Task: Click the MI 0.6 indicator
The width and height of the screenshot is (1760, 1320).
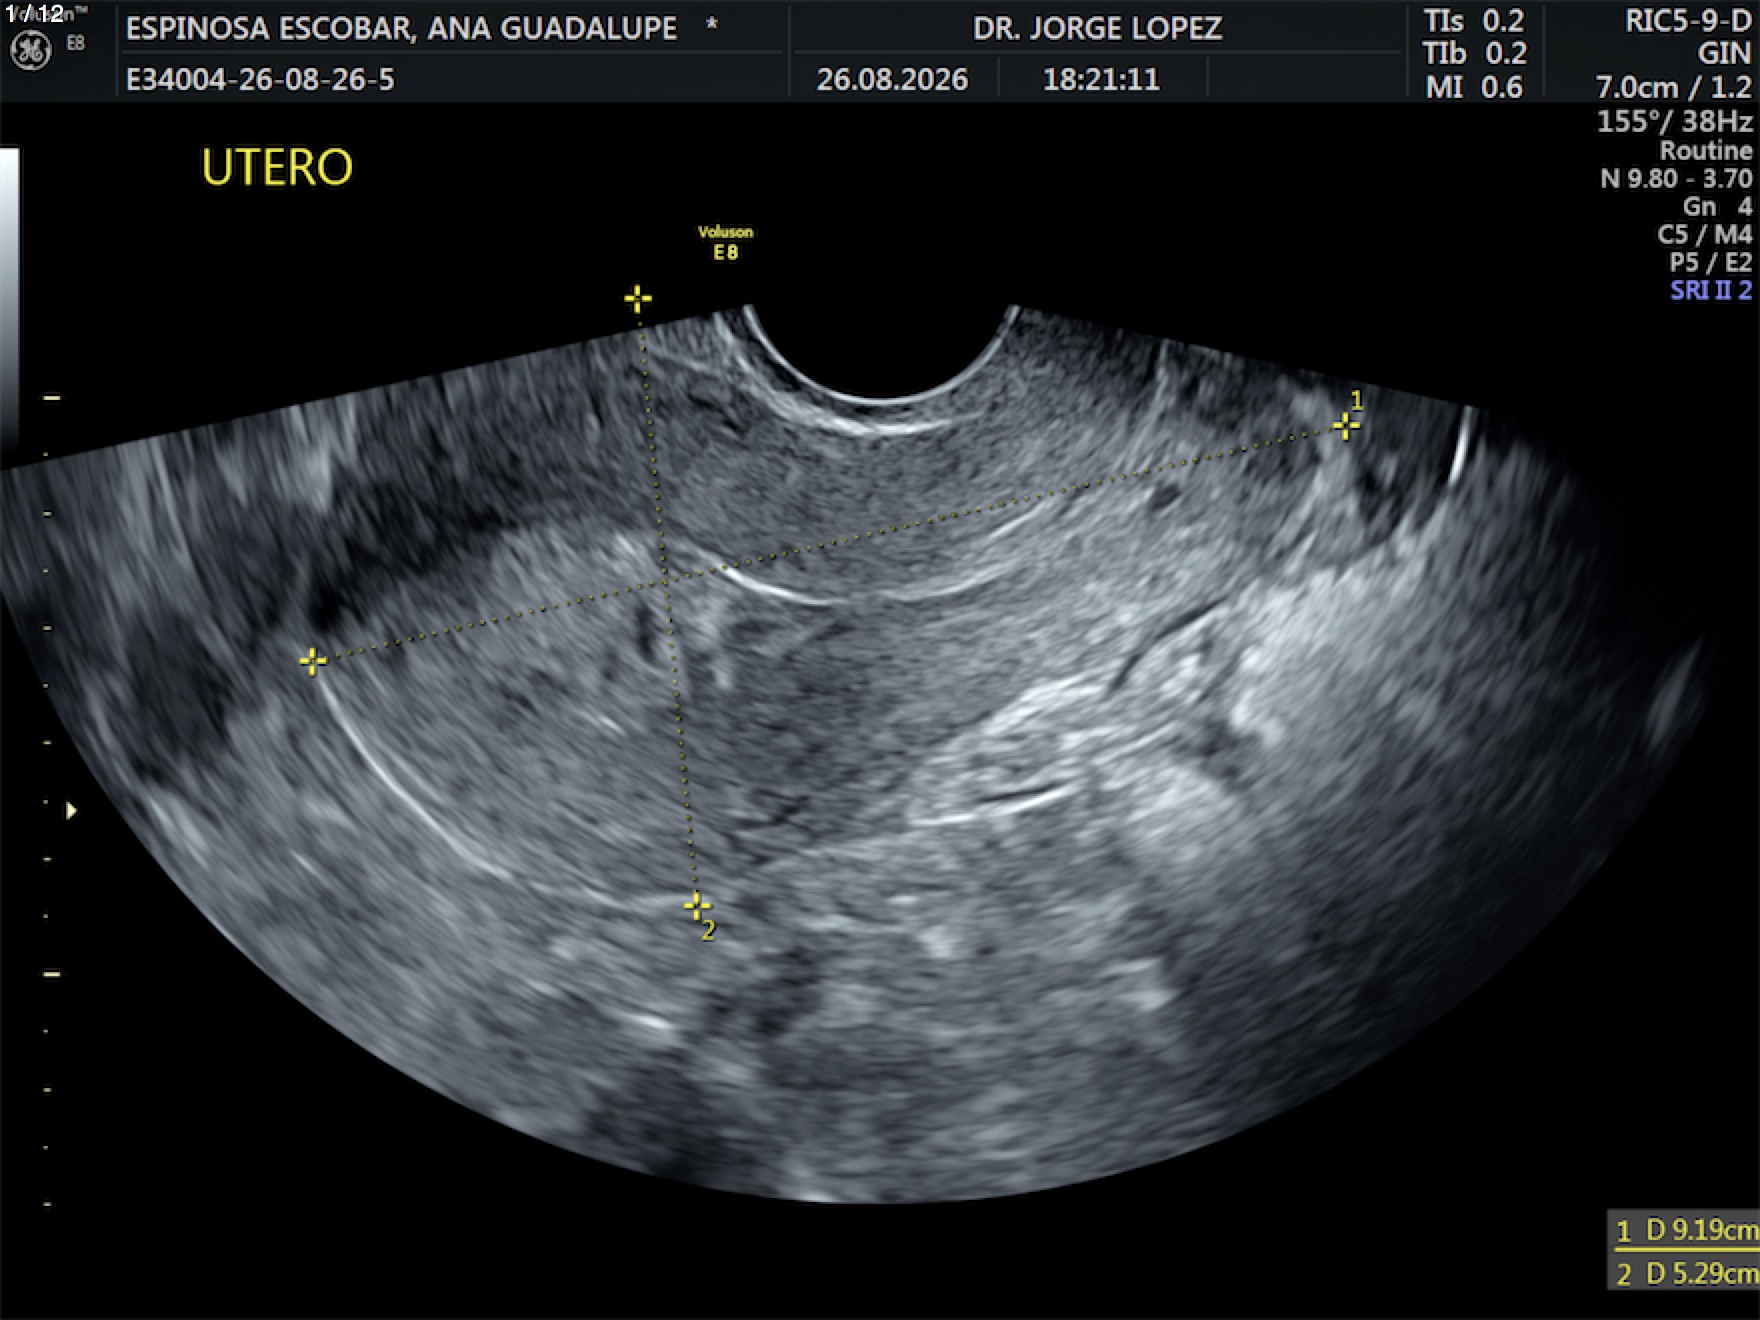Action: [x=1474, y=87]
